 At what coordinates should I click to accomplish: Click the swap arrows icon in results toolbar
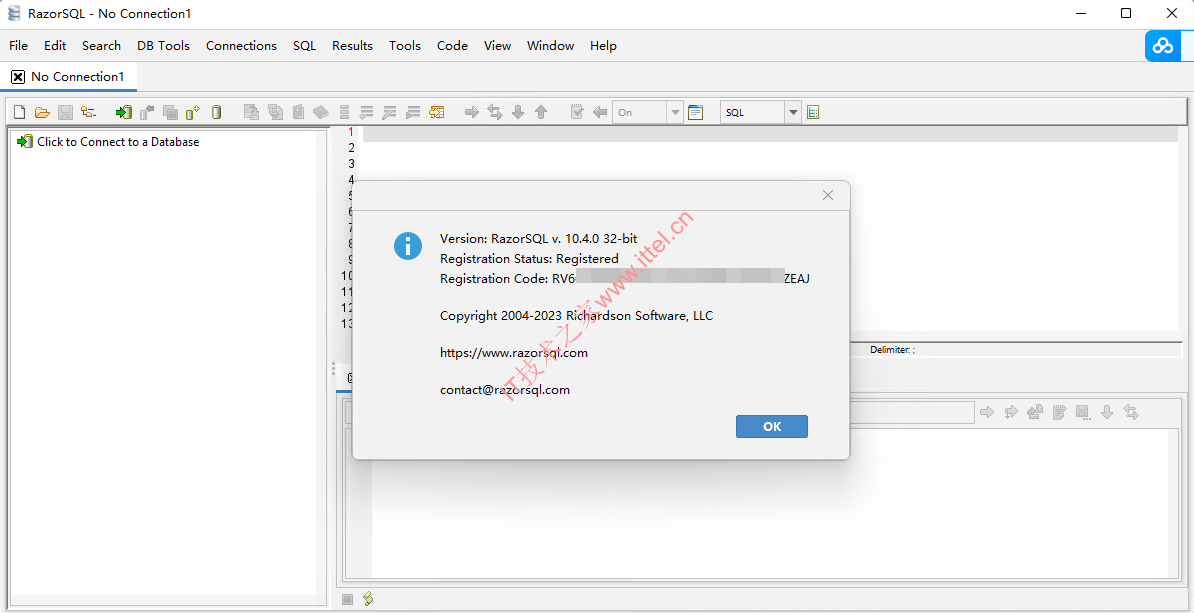point(1131,412)
